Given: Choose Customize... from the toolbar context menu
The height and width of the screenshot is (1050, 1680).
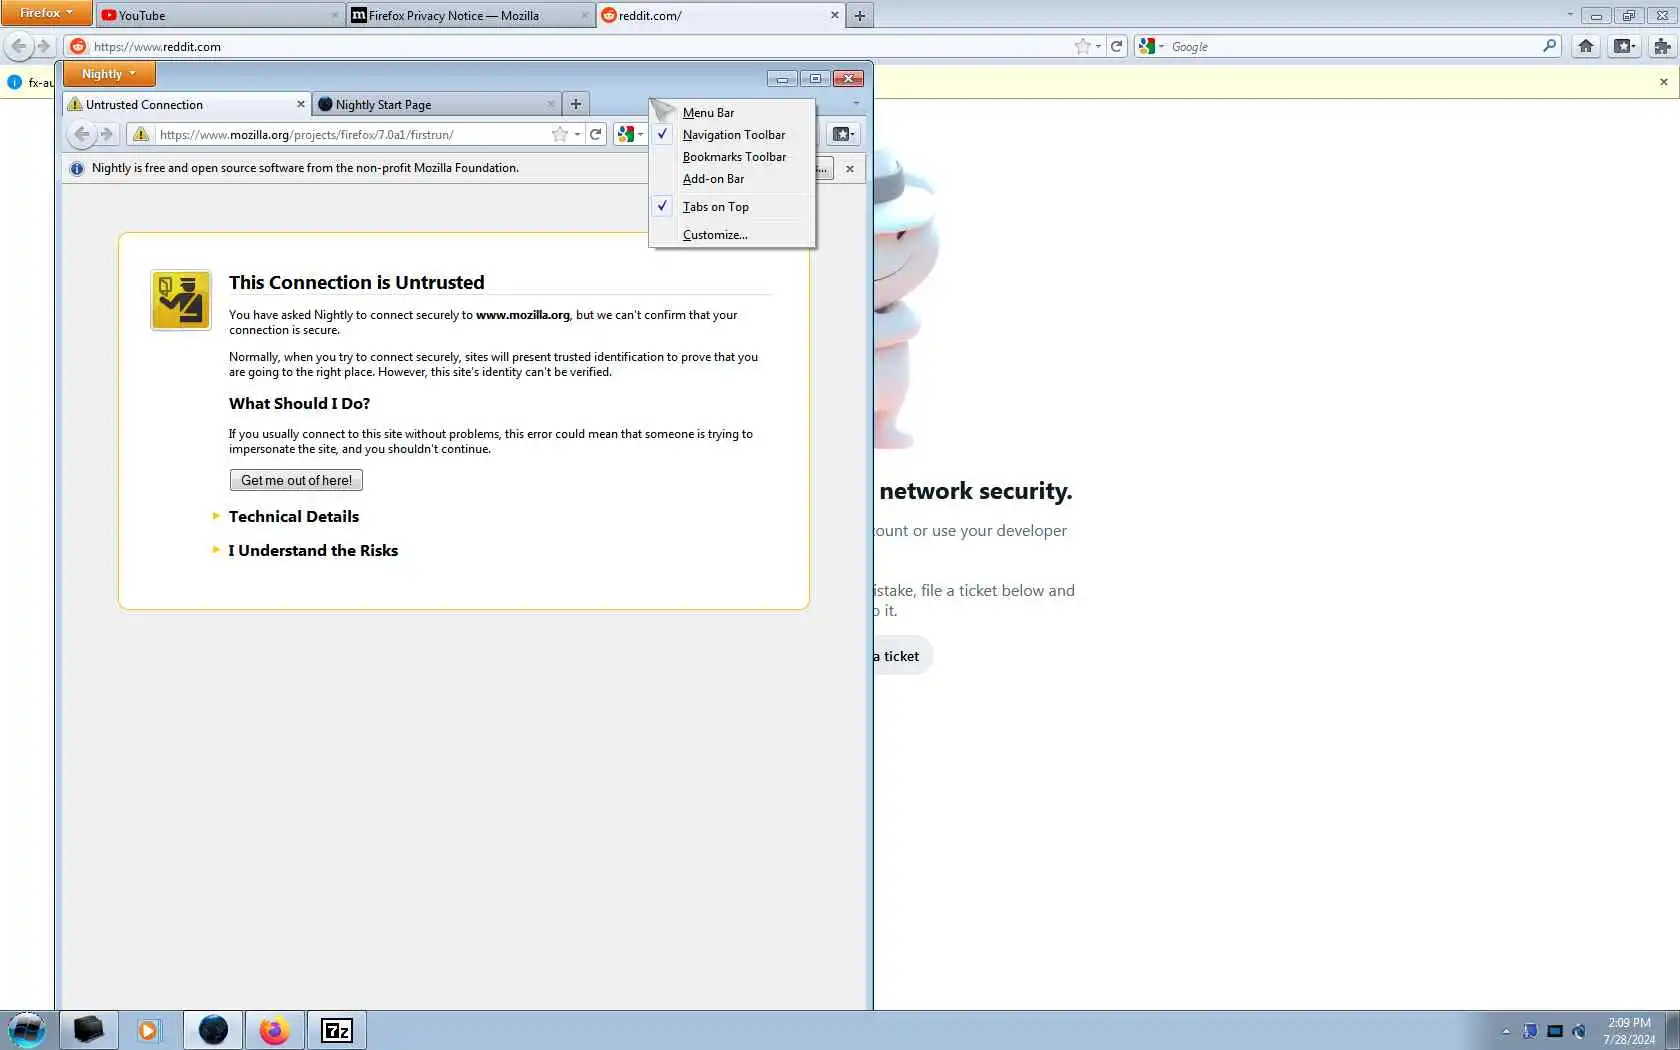Looking at the screenshot, I should pos(732,235).
